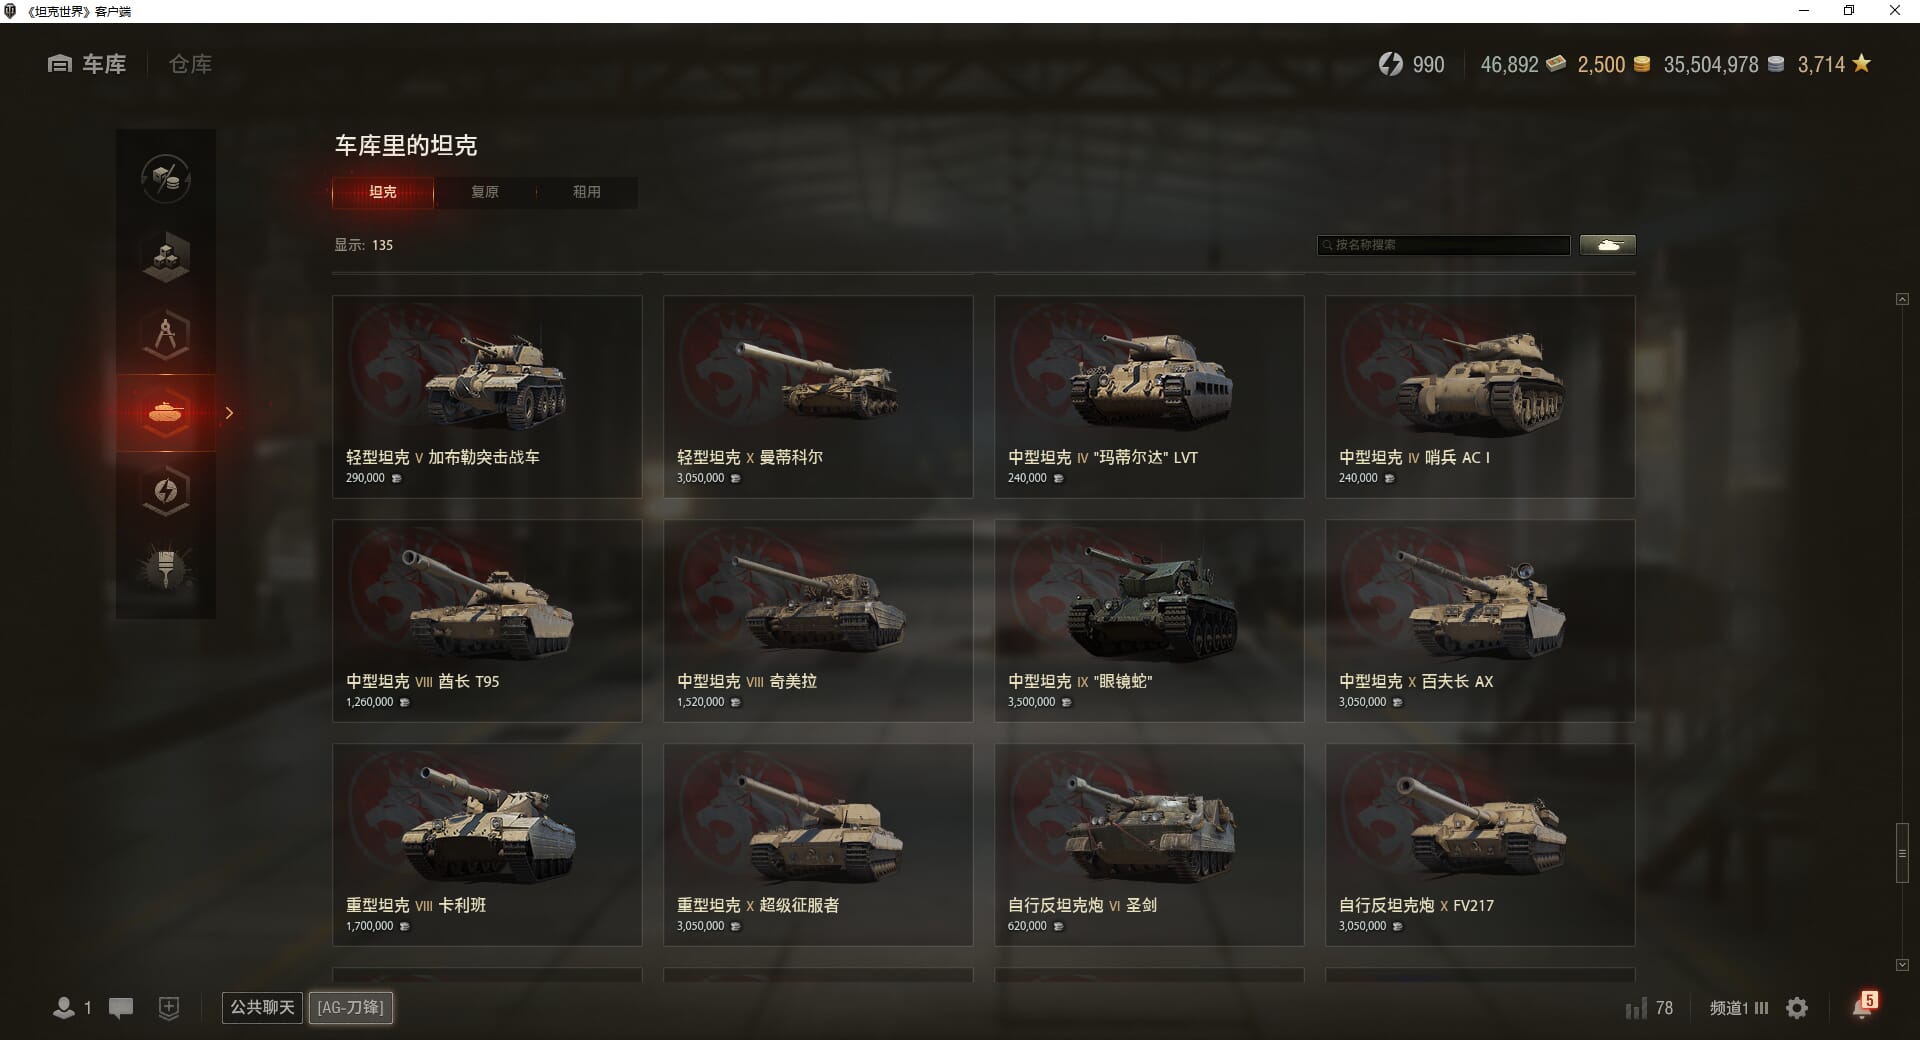This screenshot has width=1920, height=1040.
Task: Expand the sidebar using the chevron arrow
Action: (229, 413)
